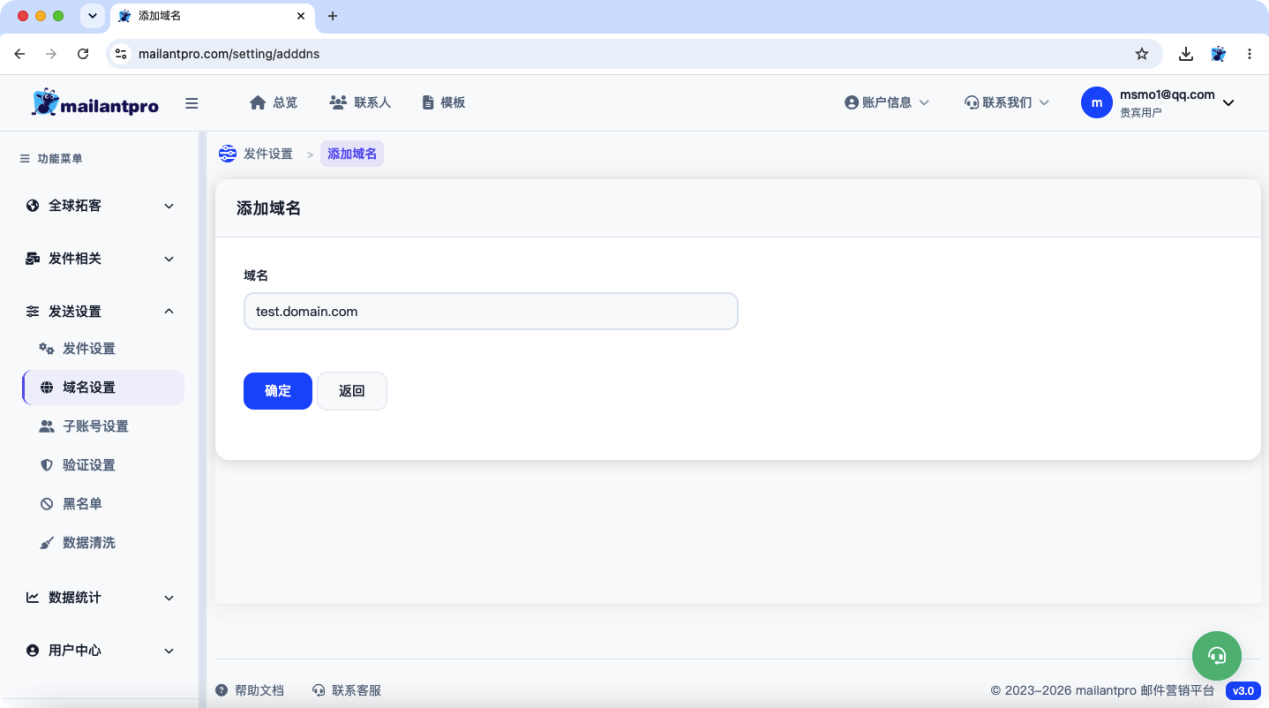This screenshot has width=1269, height=708.
Task: Open the 帮助文档 footer link
Action: pyautogui.click(x=250, y=691)
